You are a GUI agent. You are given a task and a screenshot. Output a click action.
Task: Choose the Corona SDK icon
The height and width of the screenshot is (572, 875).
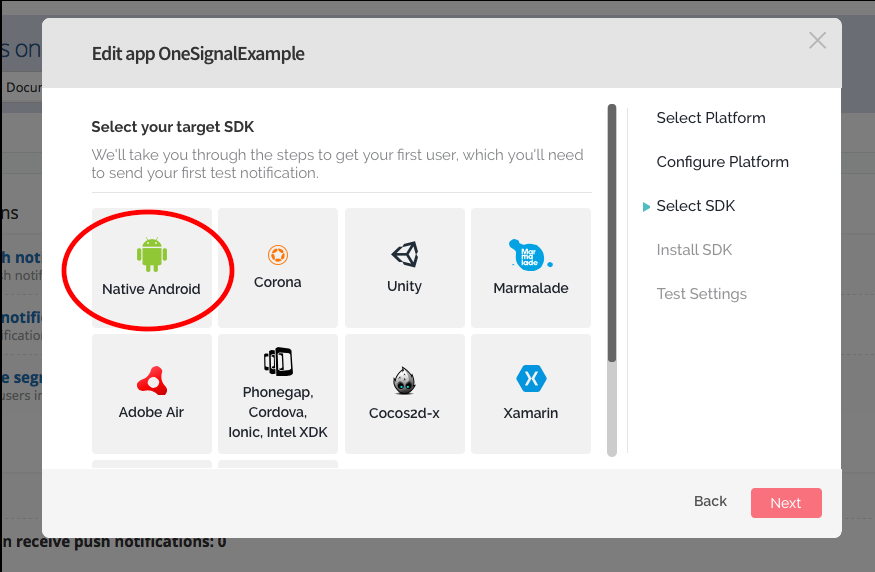277,255
